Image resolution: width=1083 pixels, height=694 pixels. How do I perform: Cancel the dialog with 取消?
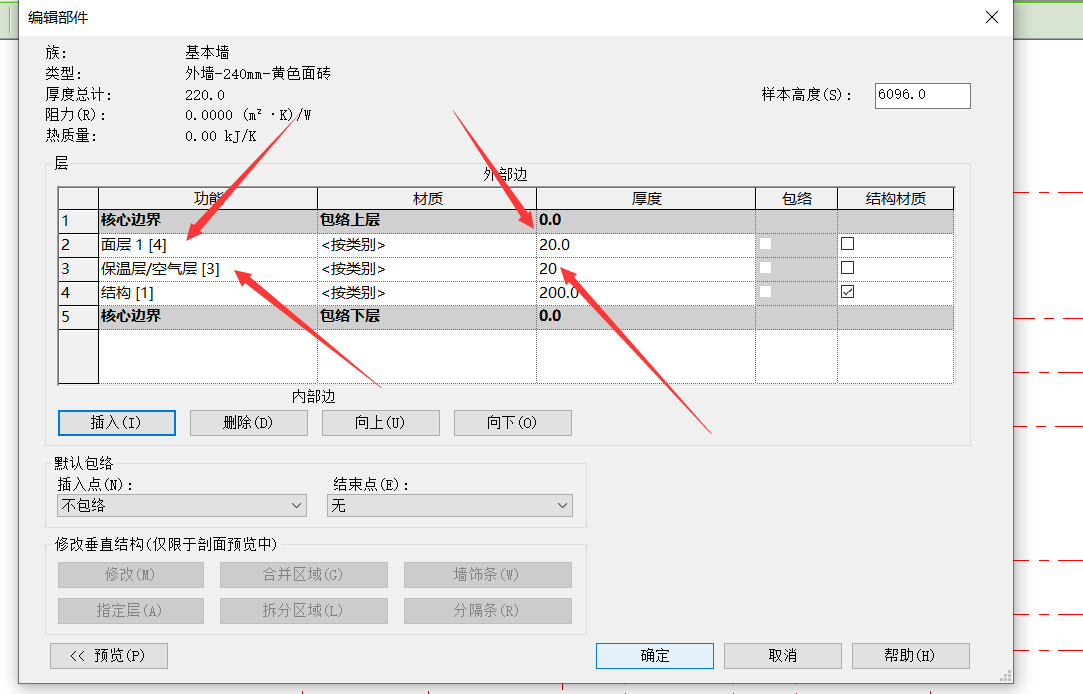pos(782,656)
